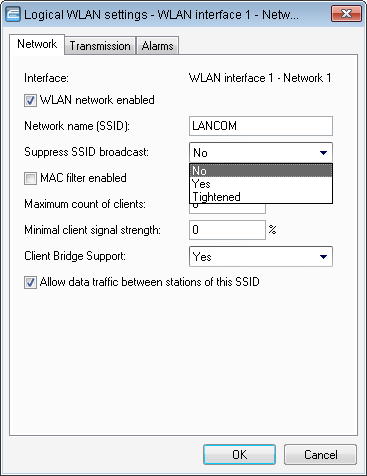This screenshot has width=367, height=476.
Task: Open the Client Bridge Support dropdown
Action: (323, 257)
